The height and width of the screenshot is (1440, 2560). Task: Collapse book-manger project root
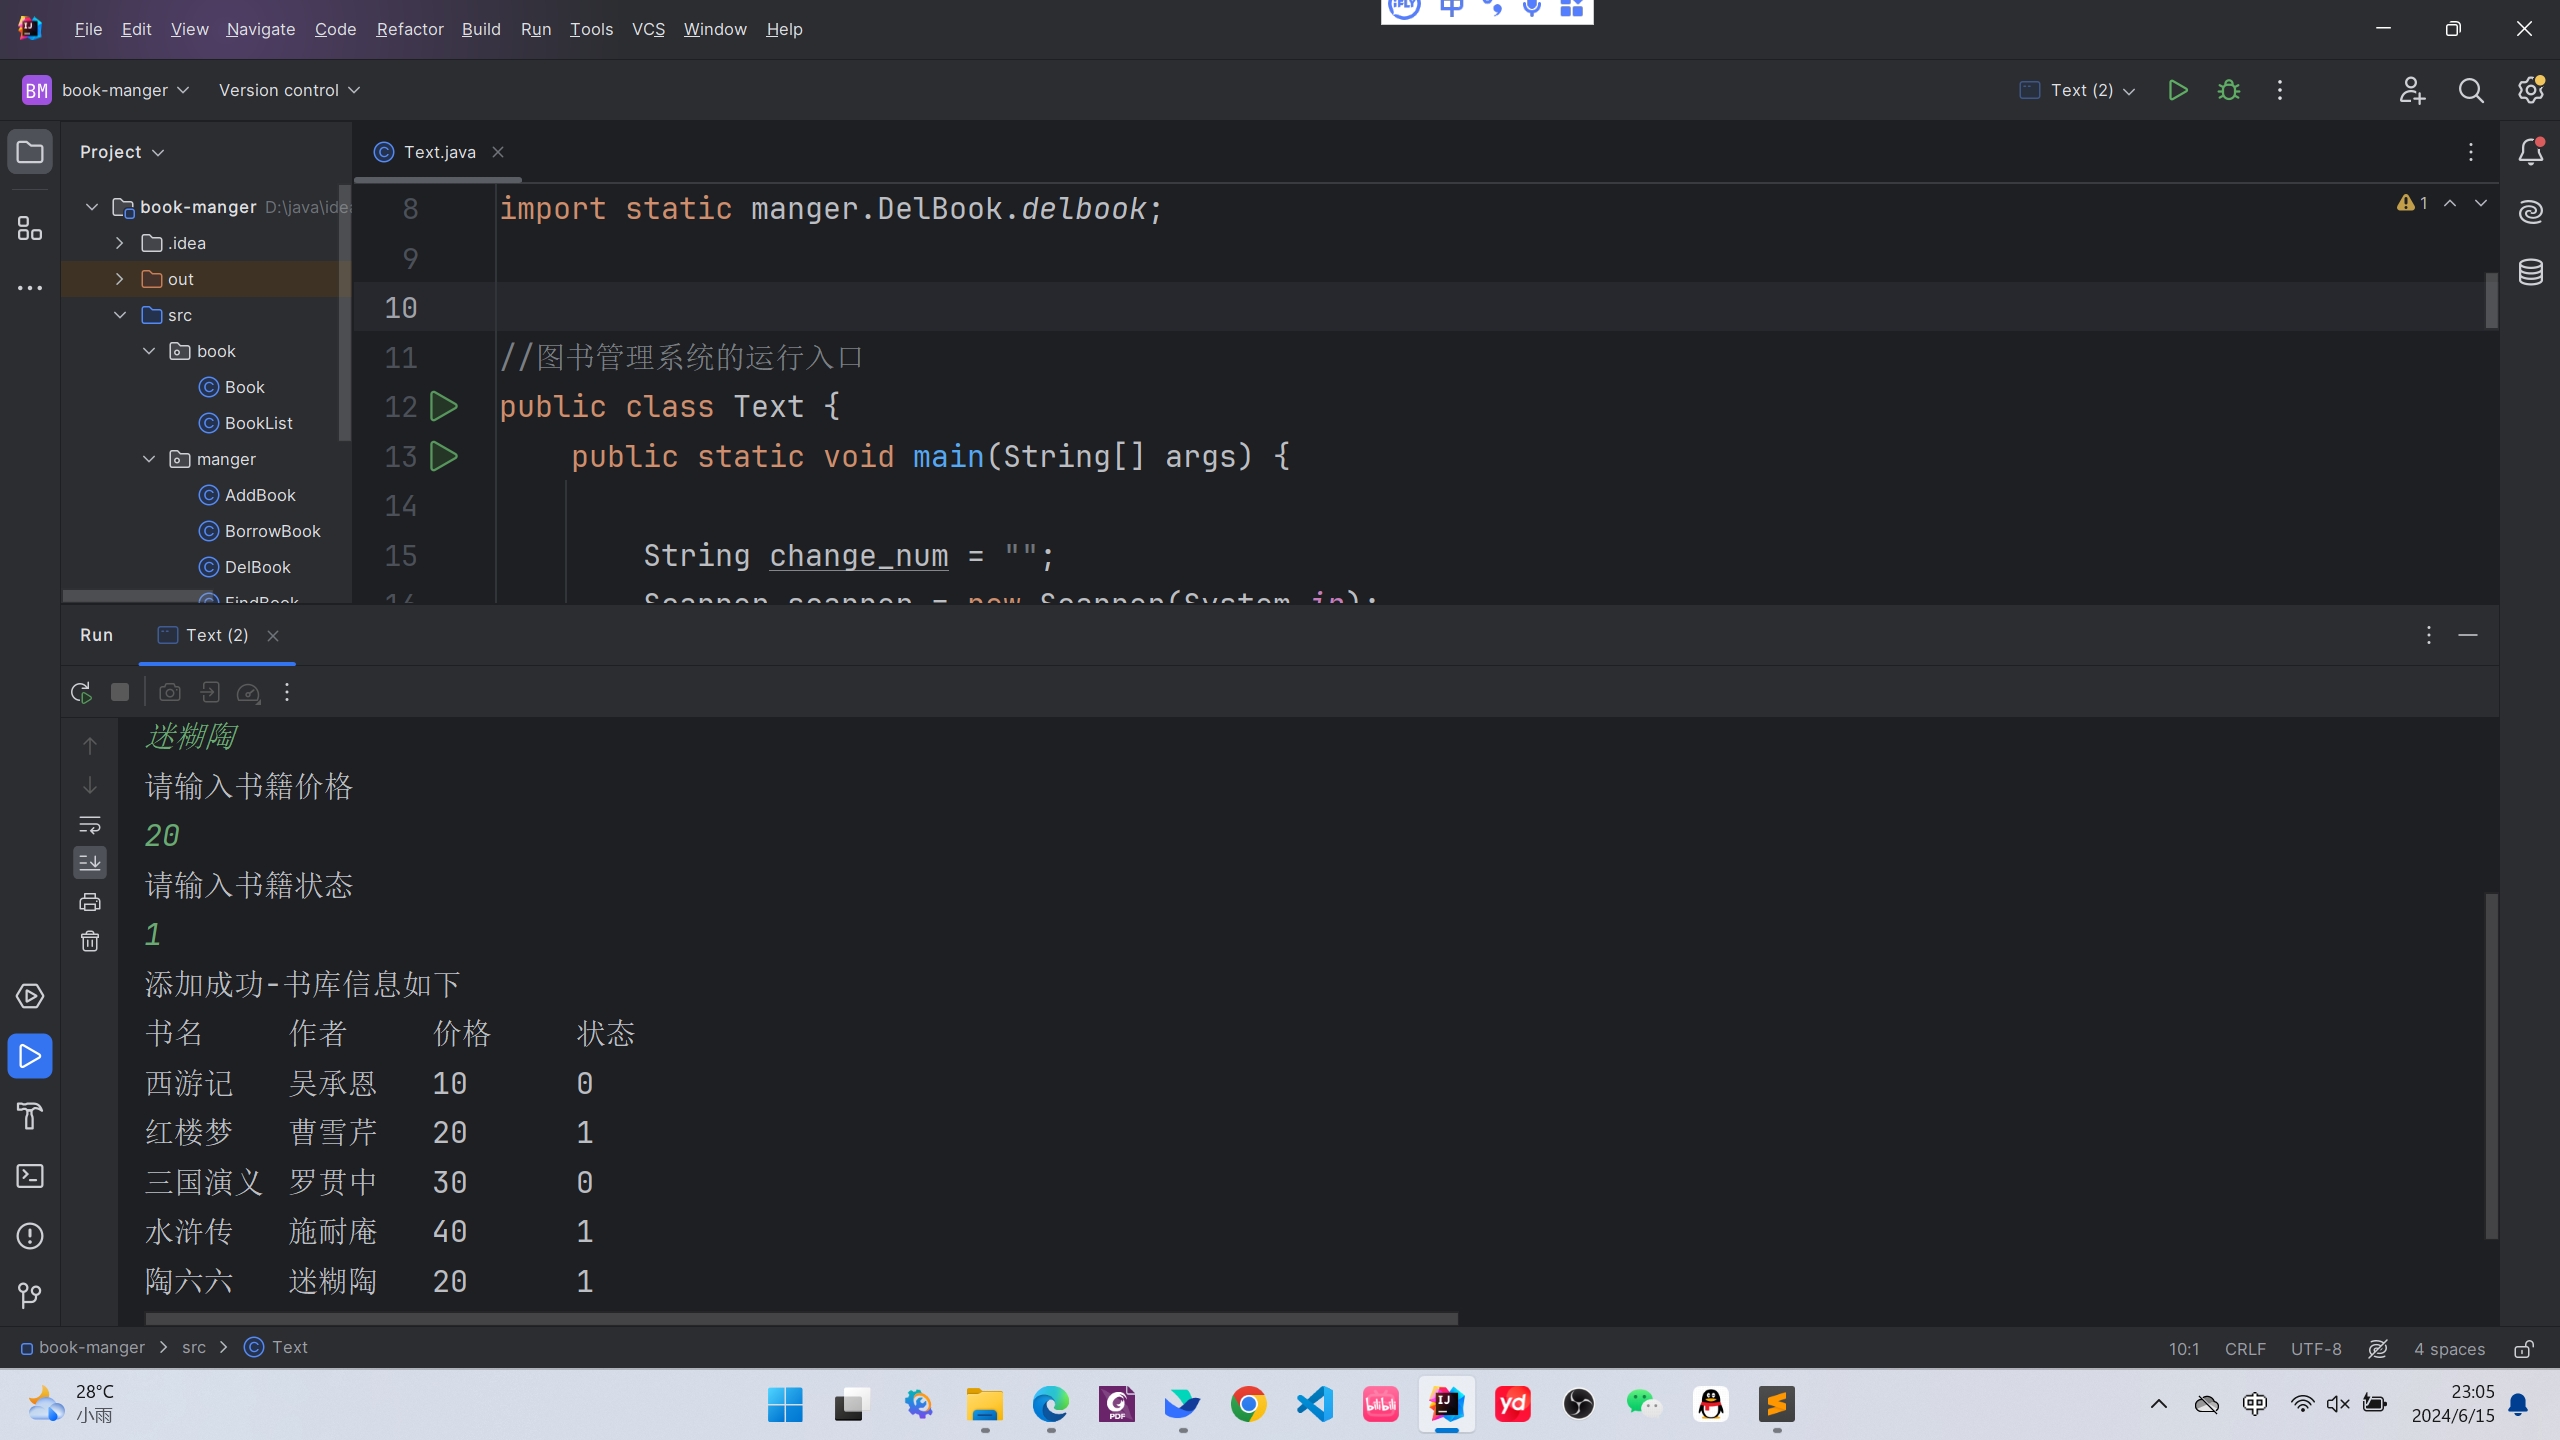click(92, 207)
